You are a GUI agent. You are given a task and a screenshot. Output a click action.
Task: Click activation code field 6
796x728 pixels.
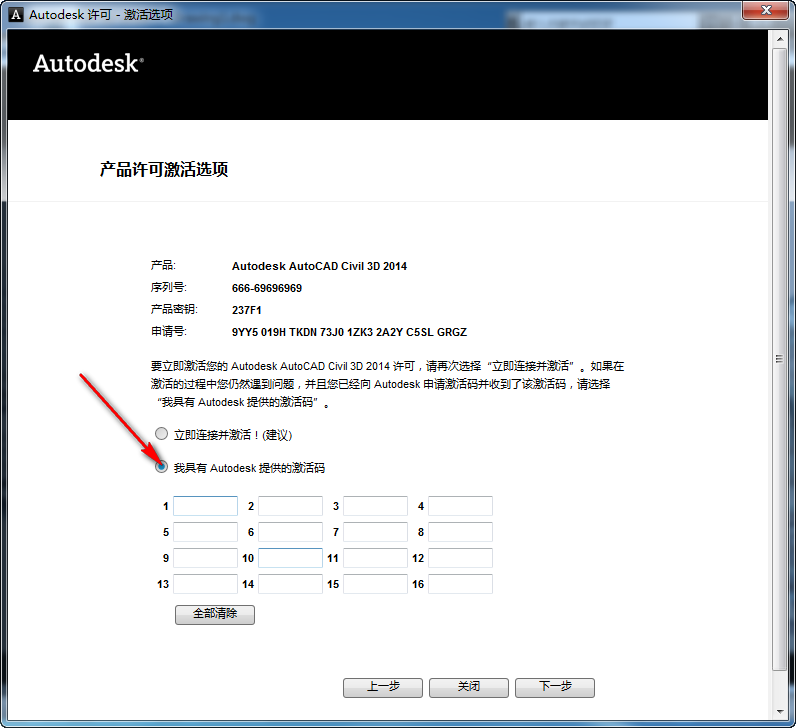click(x=290, y=532)
